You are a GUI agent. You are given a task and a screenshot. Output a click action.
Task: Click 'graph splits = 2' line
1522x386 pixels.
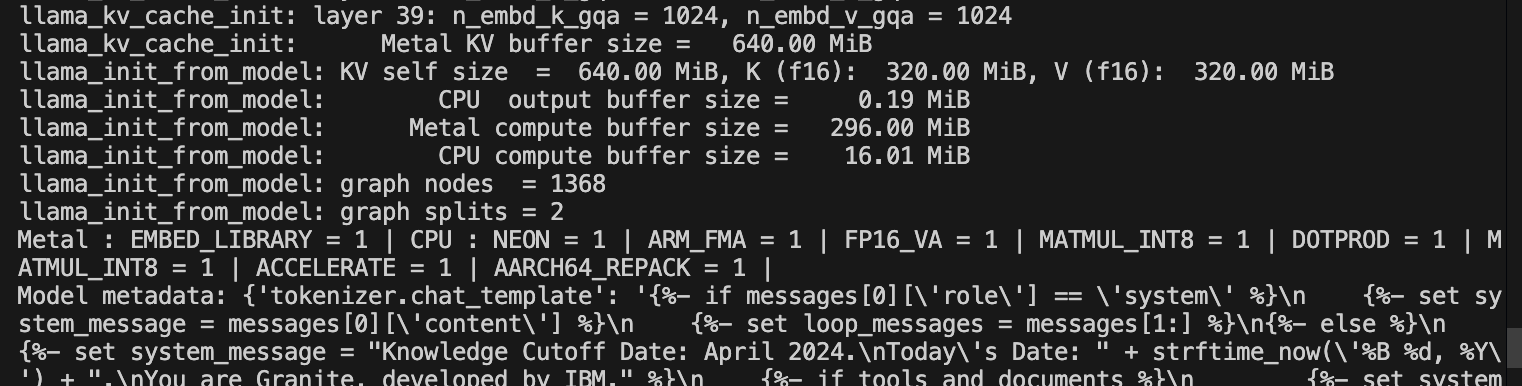pos(452,212)
